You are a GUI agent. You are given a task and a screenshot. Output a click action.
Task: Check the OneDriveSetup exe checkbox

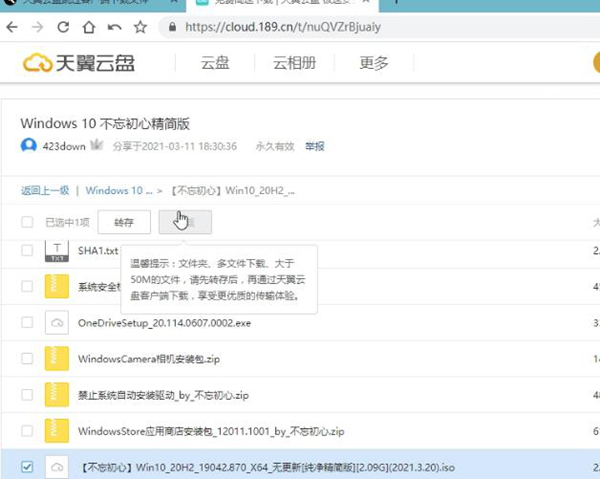(27, 323)
